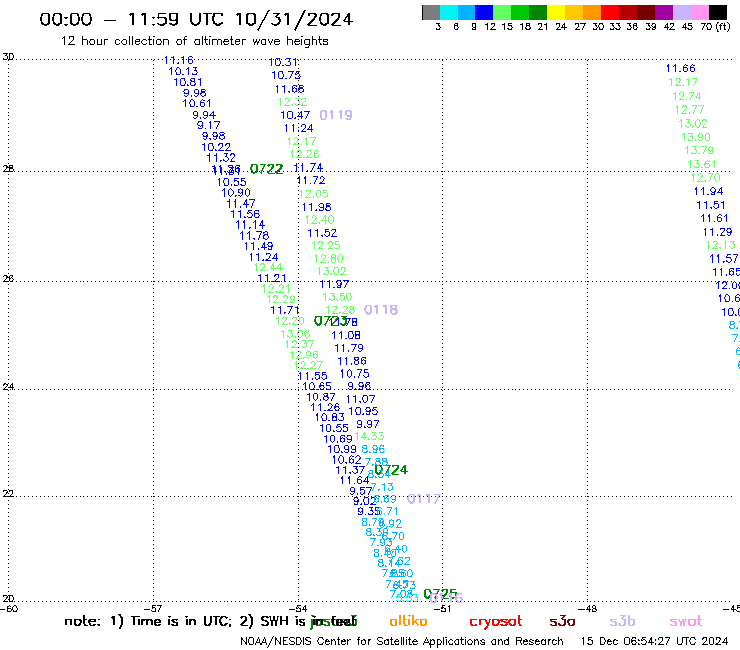Screen dimensions: 740x650
Task: Click the black legend swatch at the end
Action: (x=717, y=13)
